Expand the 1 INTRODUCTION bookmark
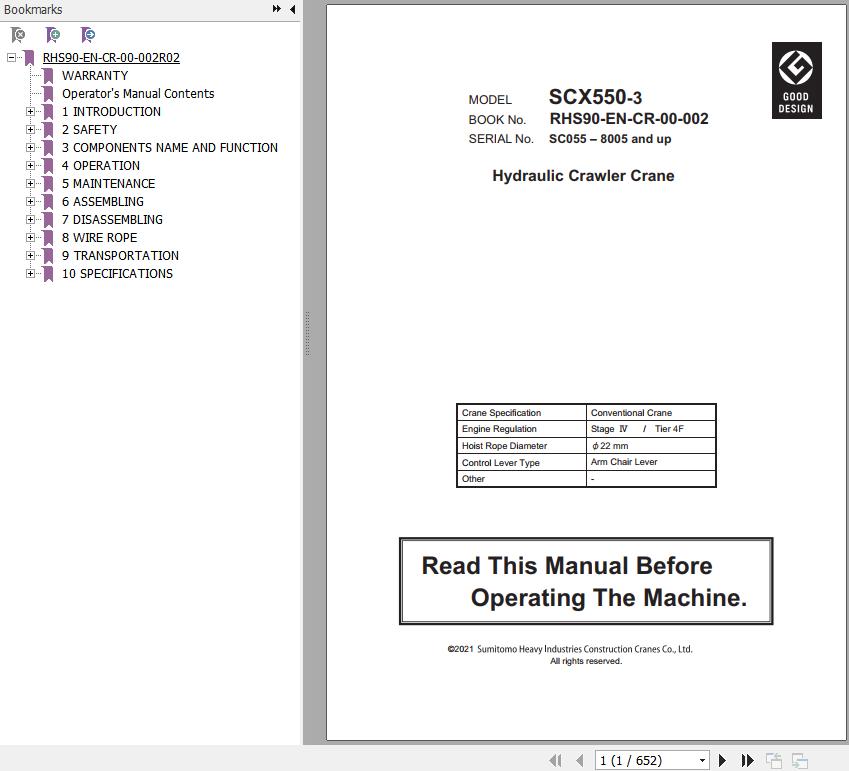Image resolution: width=849 pixels, height=771 pixels. point(30,112)
